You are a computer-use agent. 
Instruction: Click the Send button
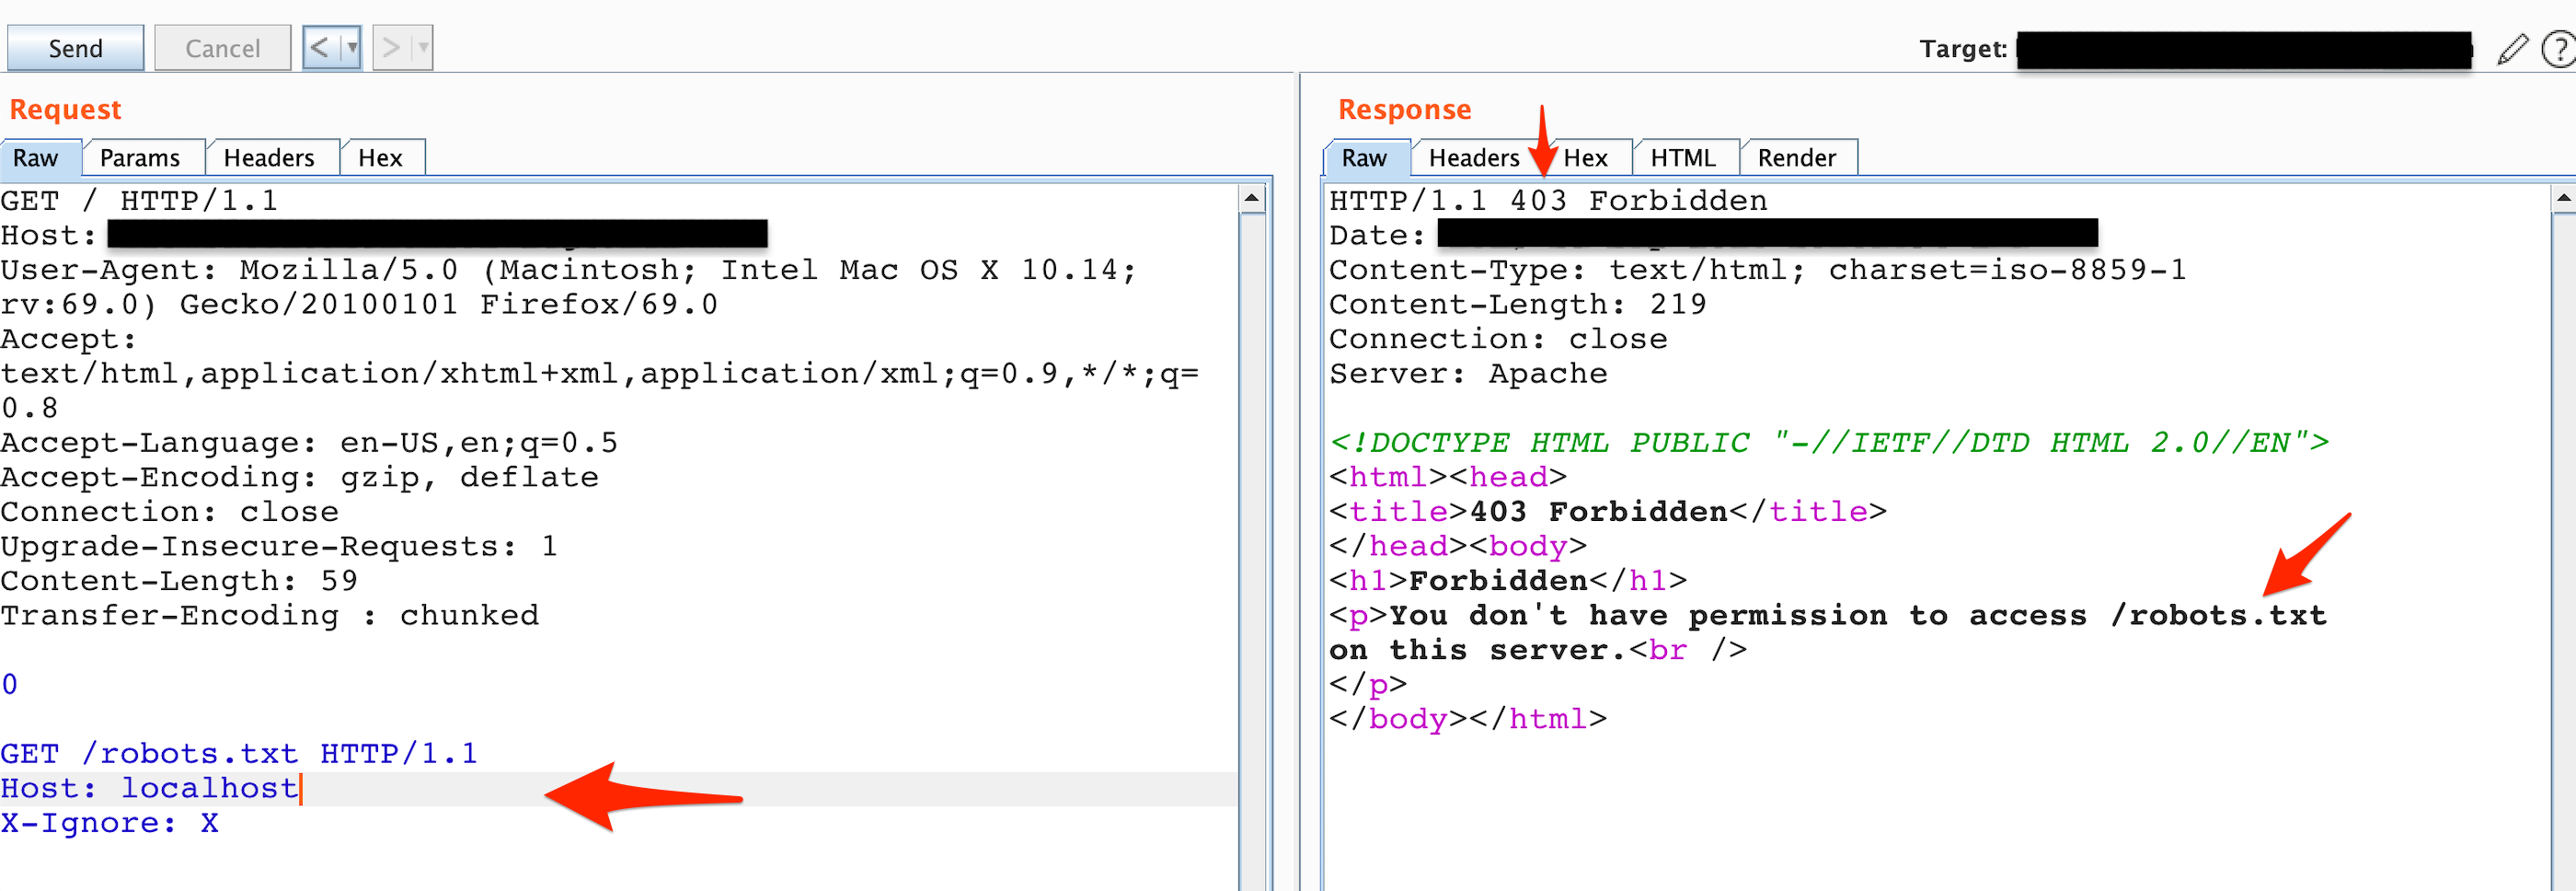(75, 48)
